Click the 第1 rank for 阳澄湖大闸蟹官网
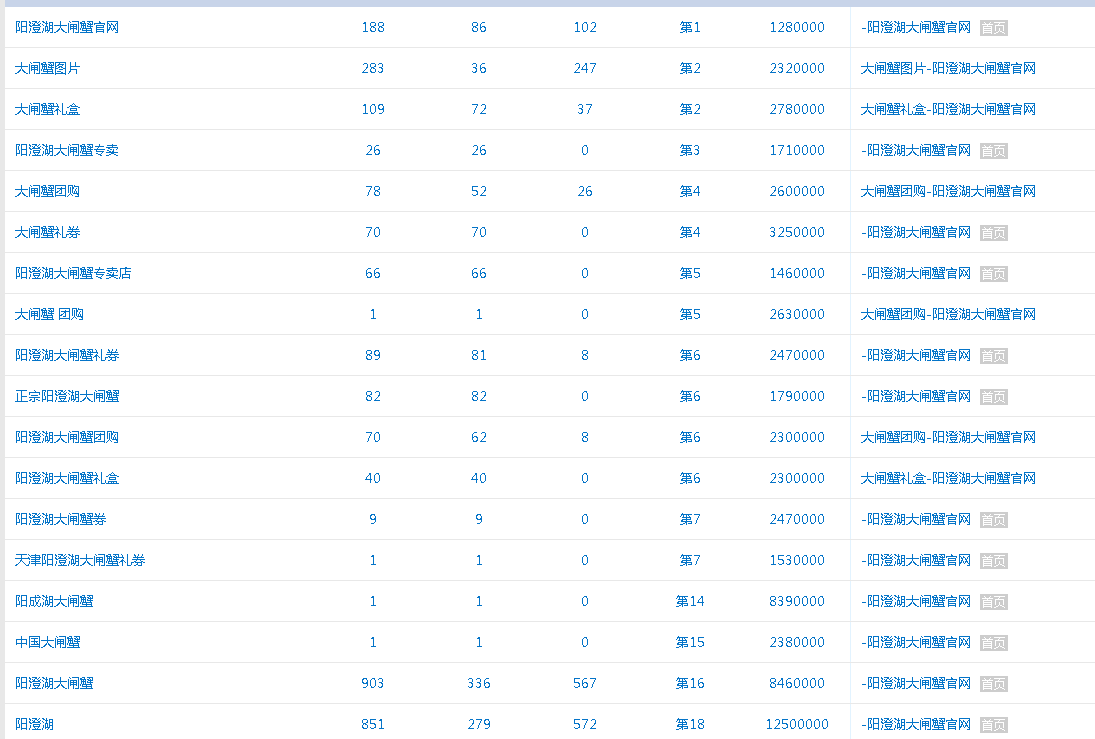 [690, 27]
